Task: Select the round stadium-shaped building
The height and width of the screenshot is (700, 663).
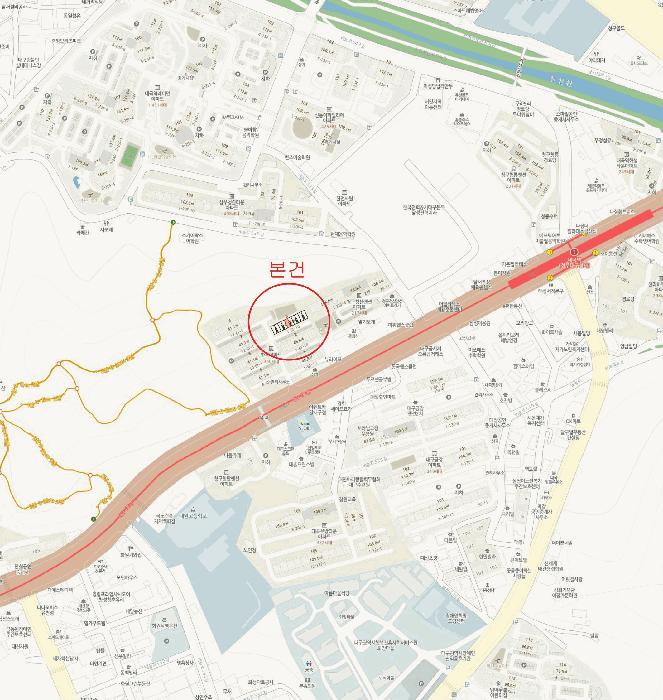Action: 302,127
